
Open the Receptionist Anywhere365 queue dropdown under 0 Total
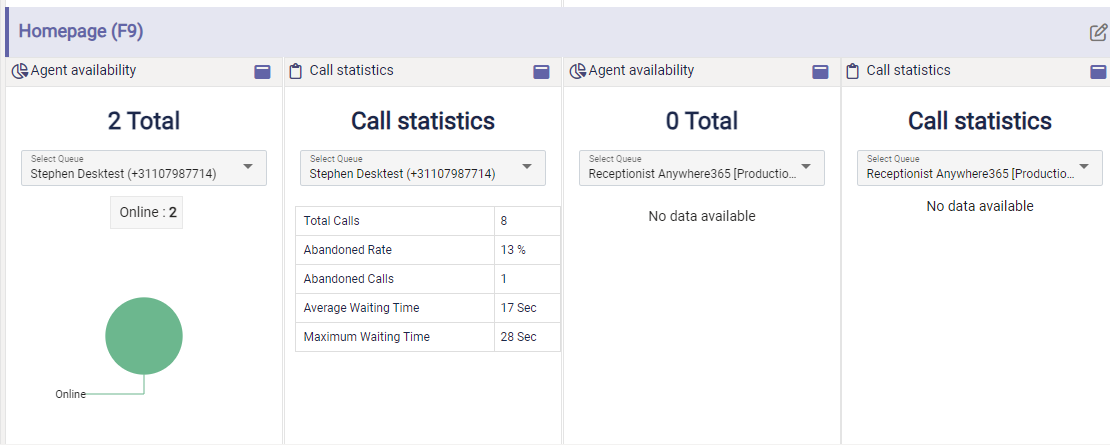click(x=702, y=168)
